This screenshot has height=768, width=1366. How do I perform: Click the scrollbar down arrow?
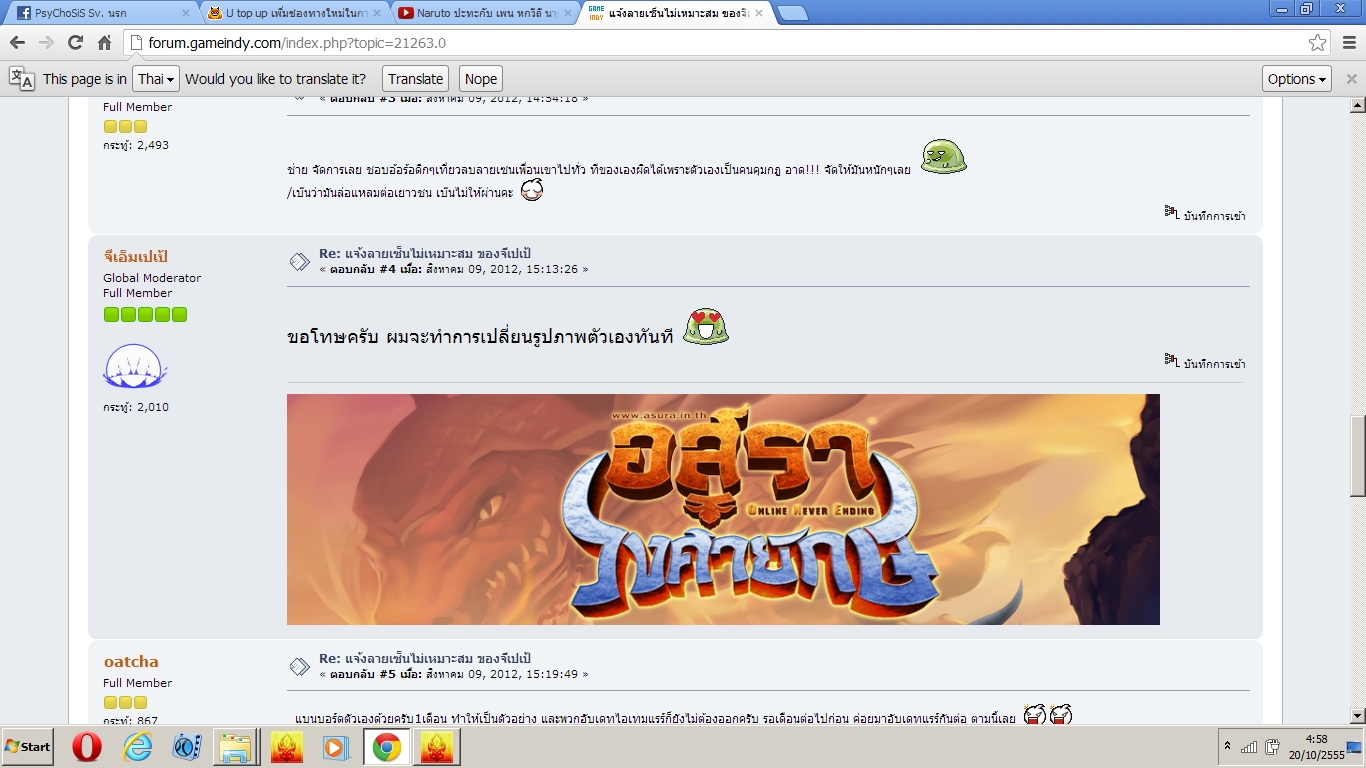(x=1358, y=716)
